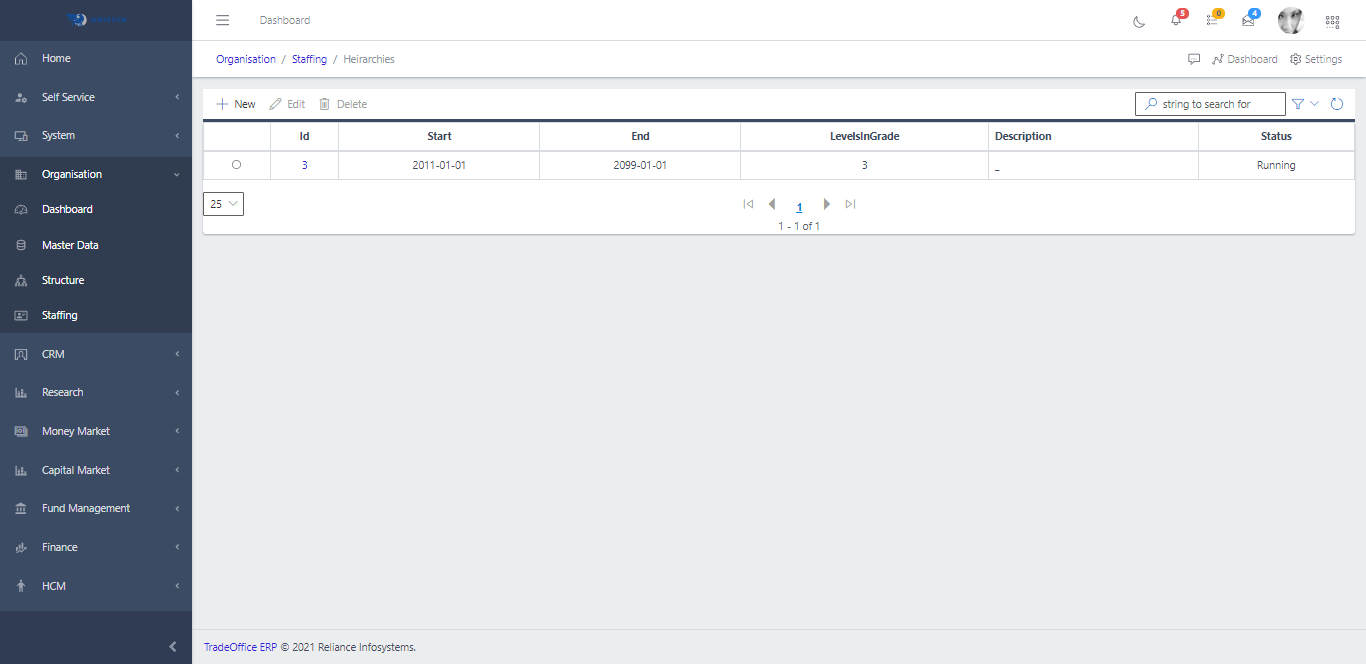Toggle dark mode moon icon
This screenshot has height=664, width=1366.
tap(1139, 21)
